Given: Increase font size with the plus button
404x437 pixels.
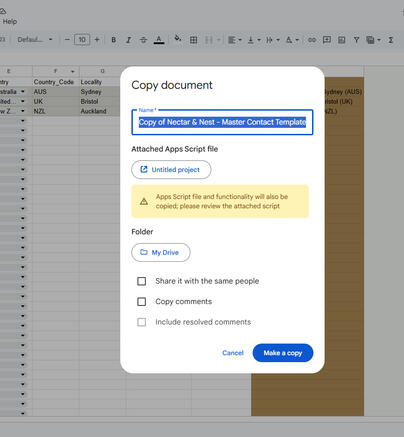Looking at the screenshot, I should point(97,40).
